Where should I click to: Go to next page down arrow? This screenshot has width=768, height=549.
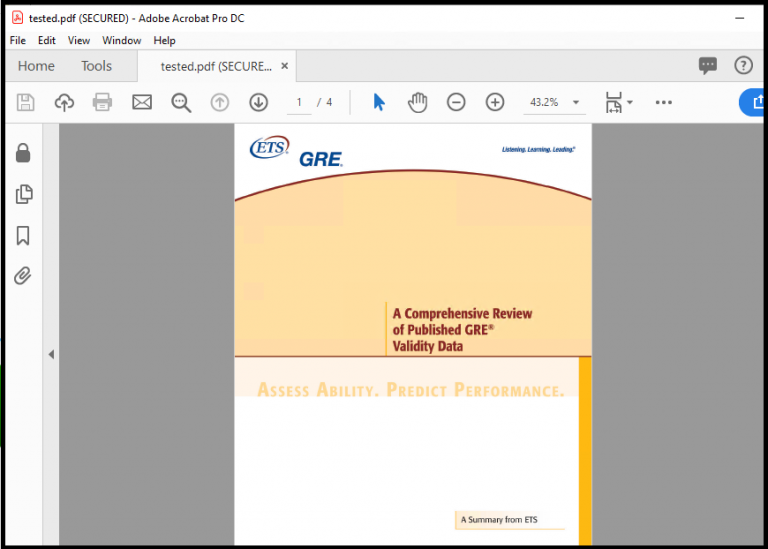(259, 102)
